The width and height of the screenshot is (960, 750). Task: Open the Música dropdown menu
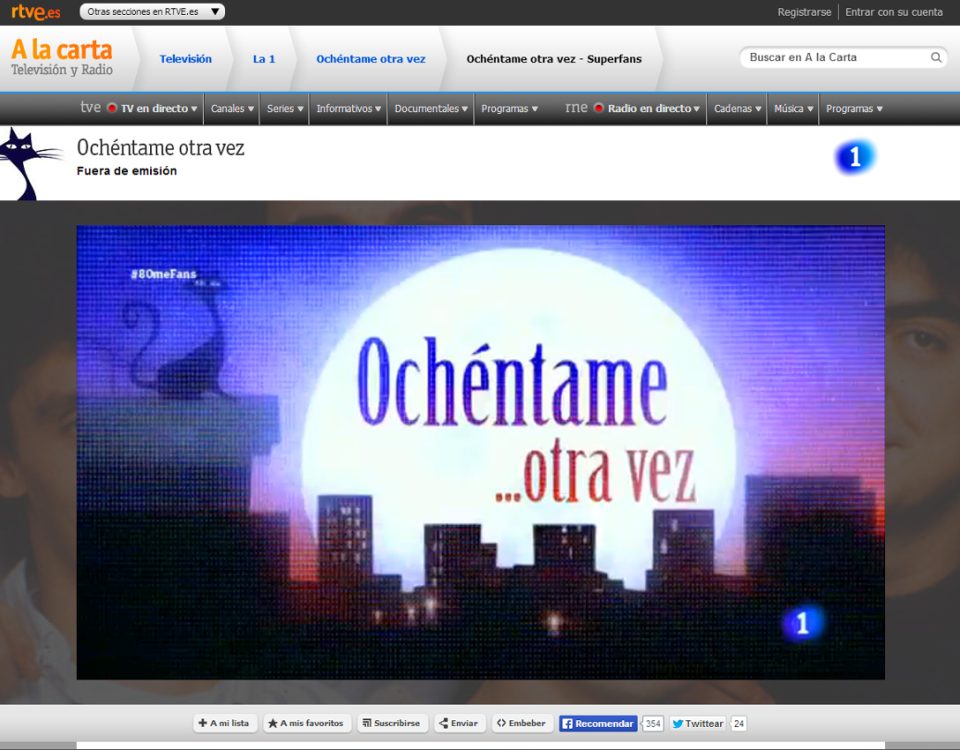793,108
